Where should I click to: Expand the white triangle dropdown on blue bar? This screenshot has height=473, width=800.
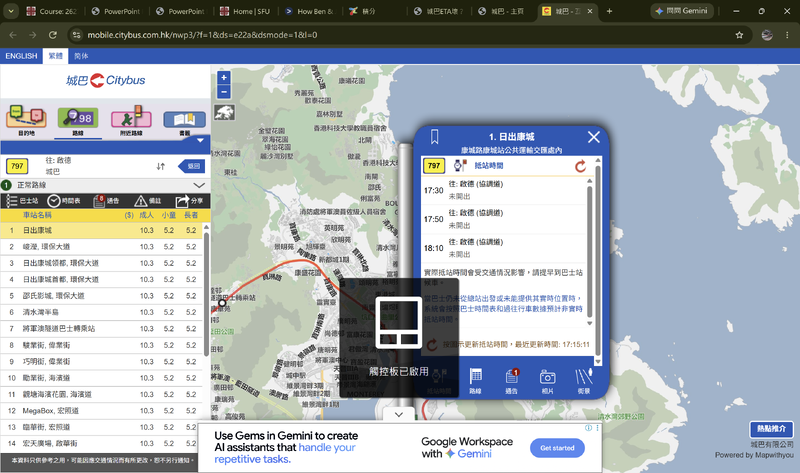click(200, 140)
